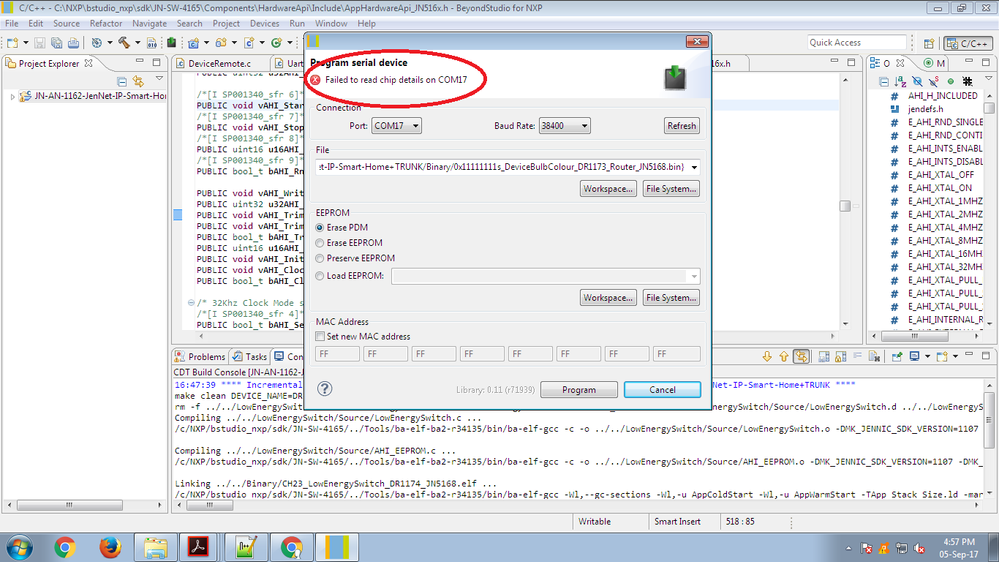Click the New C source folder icon
The height and width of the screenshot is (562, 999).
tap(221, 43)
